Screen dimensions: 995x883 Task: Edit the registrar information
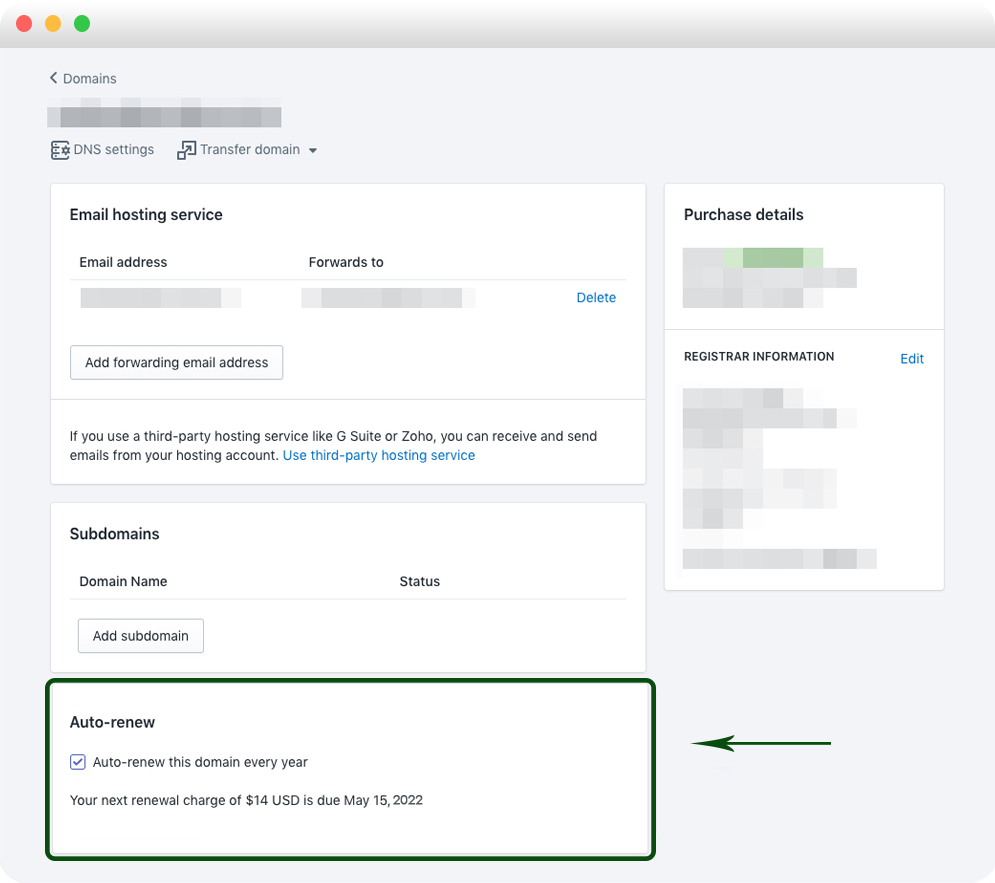tap(911, 358)
